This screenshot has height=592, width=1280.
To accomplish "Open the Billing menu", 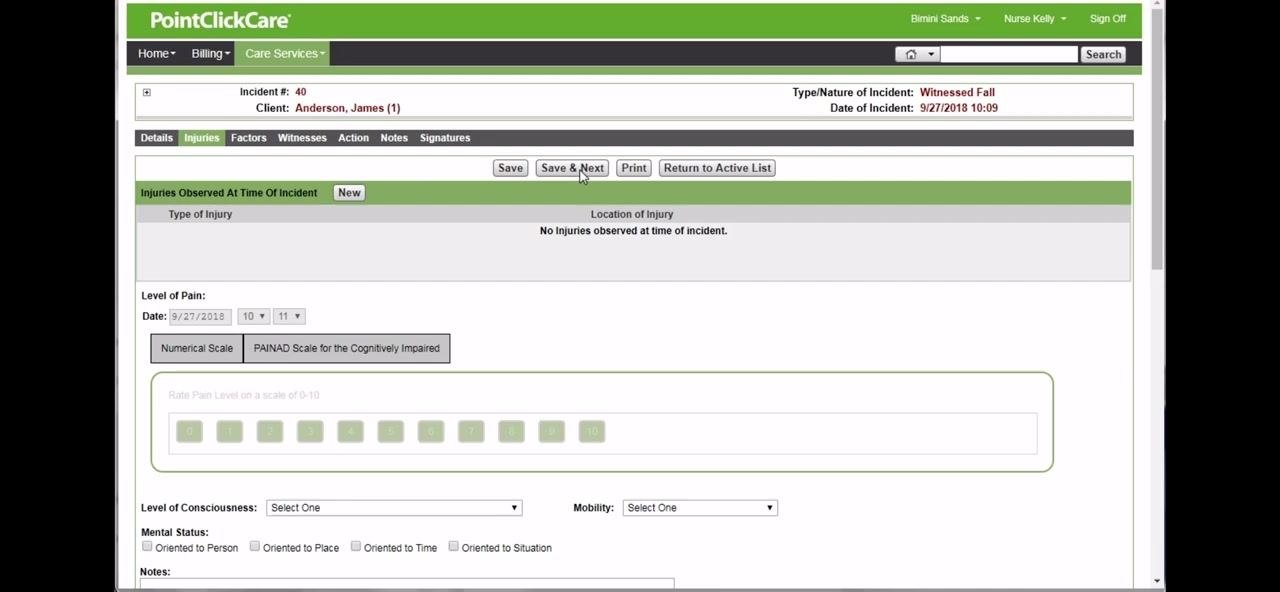I will click(210, 54).
